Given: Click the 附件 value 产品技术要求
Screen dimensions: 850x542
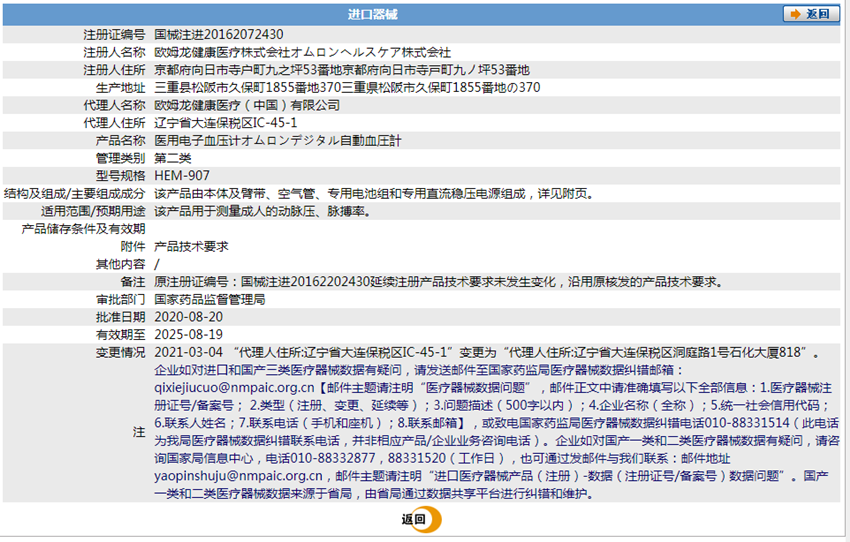Looking at the screenshot, I should (x=191, y=247).
